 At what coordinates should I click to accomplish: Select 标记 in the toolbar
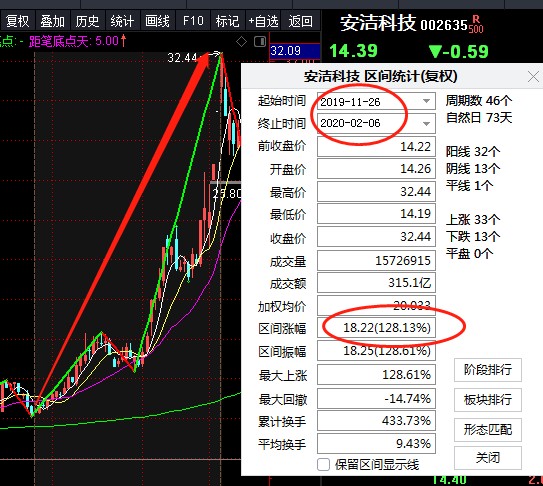point(228,21)
